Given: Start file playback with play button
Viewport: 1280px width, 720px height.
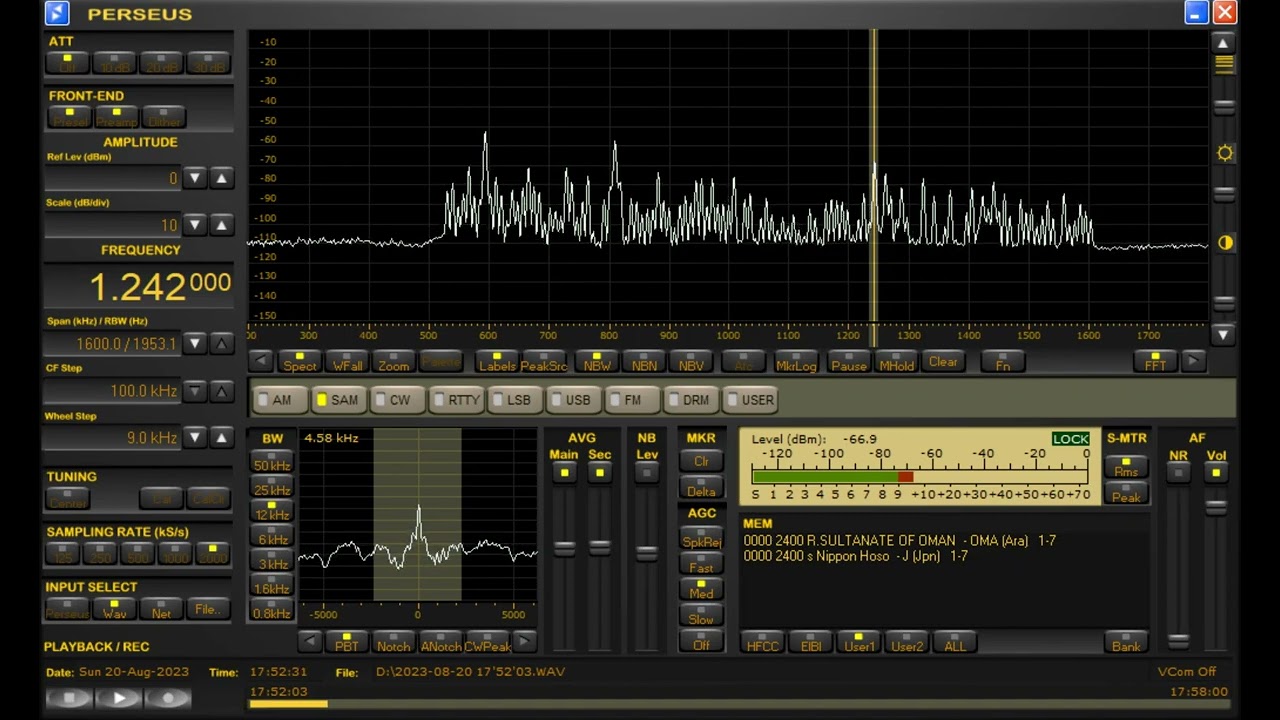Looking at the screenshot, I should (x=119, y=698).
